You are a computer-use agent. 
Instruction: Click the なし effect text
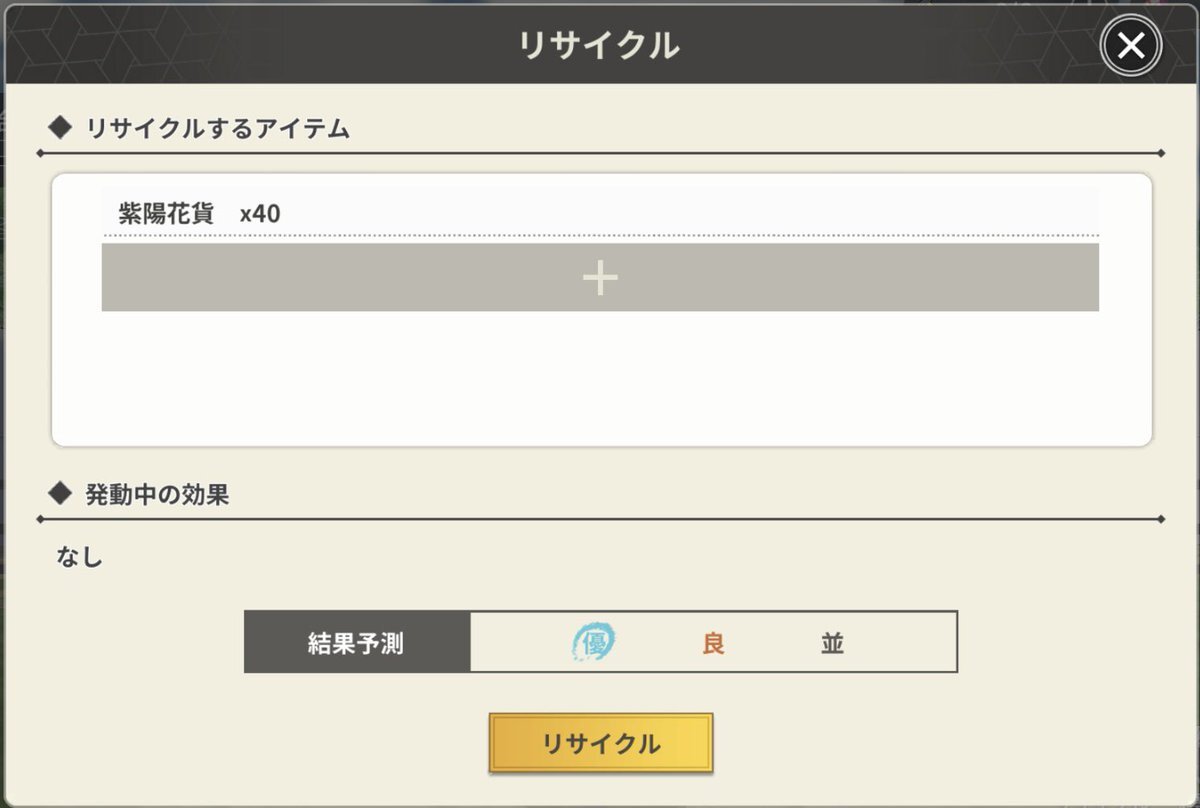80,558
